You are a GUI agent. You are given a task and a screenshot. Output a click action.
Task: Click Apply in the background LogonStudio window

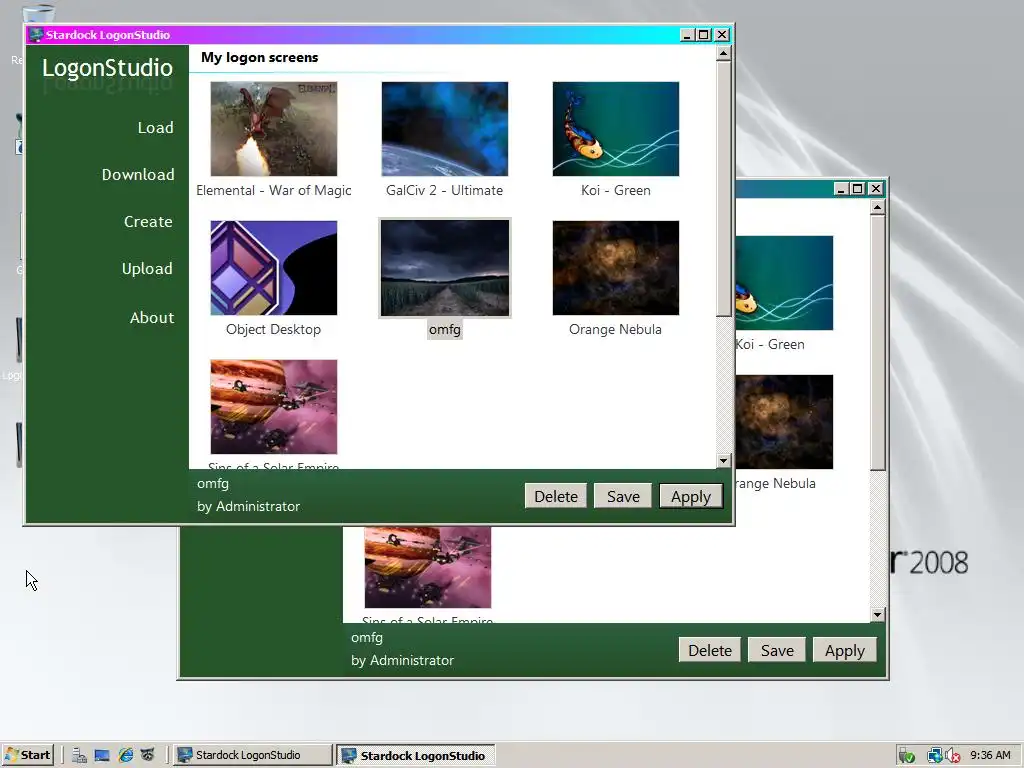pyautogui.click(x=844, y=650)
